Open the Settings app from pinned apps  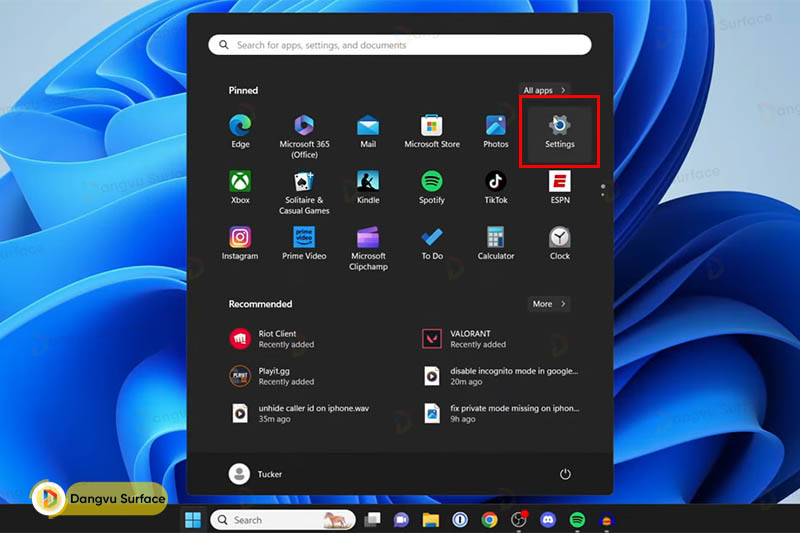click(x=559, y=130)
